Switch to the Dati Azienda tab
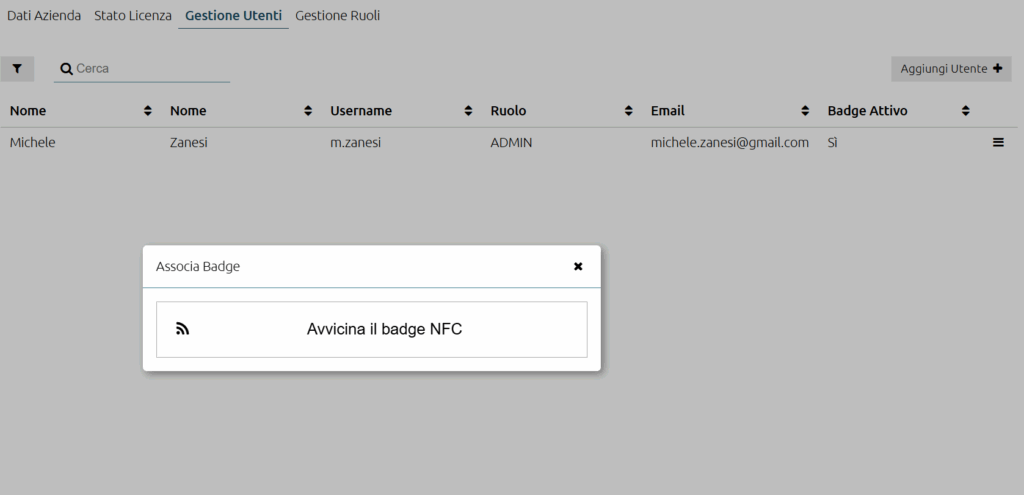Viewport: 1024px width, 495px height. coord(44,16)
